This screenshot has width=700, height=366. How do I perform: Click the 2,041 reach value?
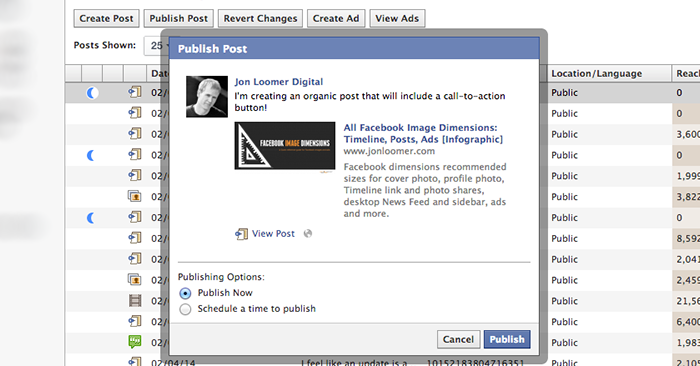[x=688, y=259]
